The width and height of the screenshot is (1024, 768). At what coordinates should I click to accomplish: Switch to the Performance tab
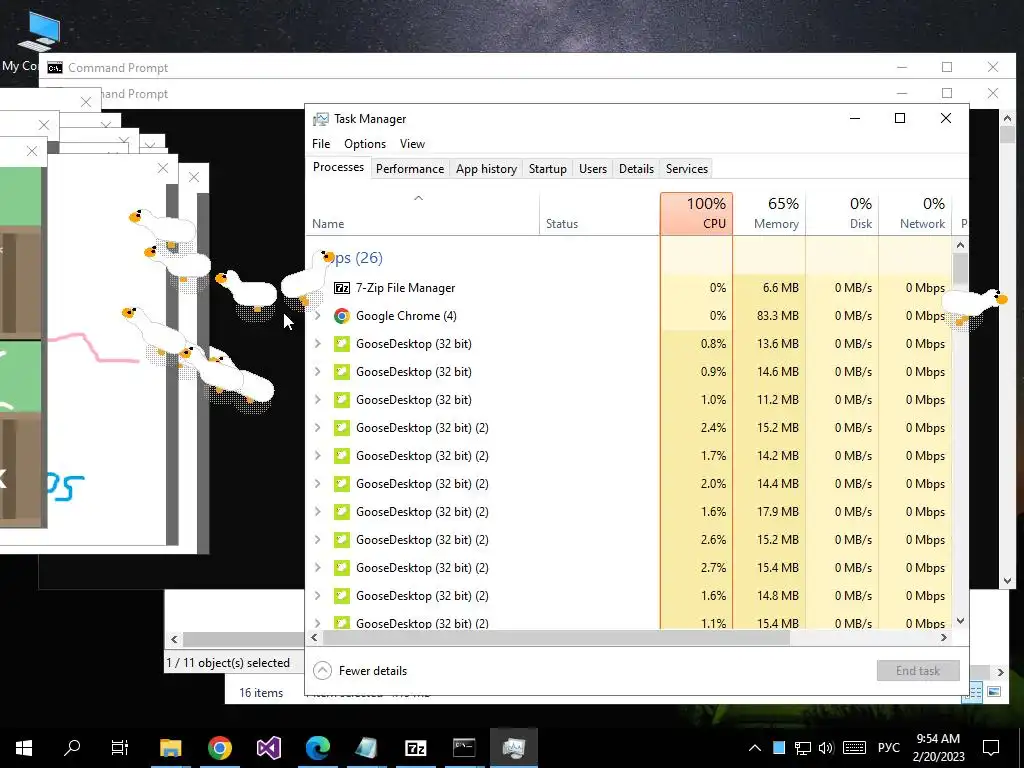point(410,168)
